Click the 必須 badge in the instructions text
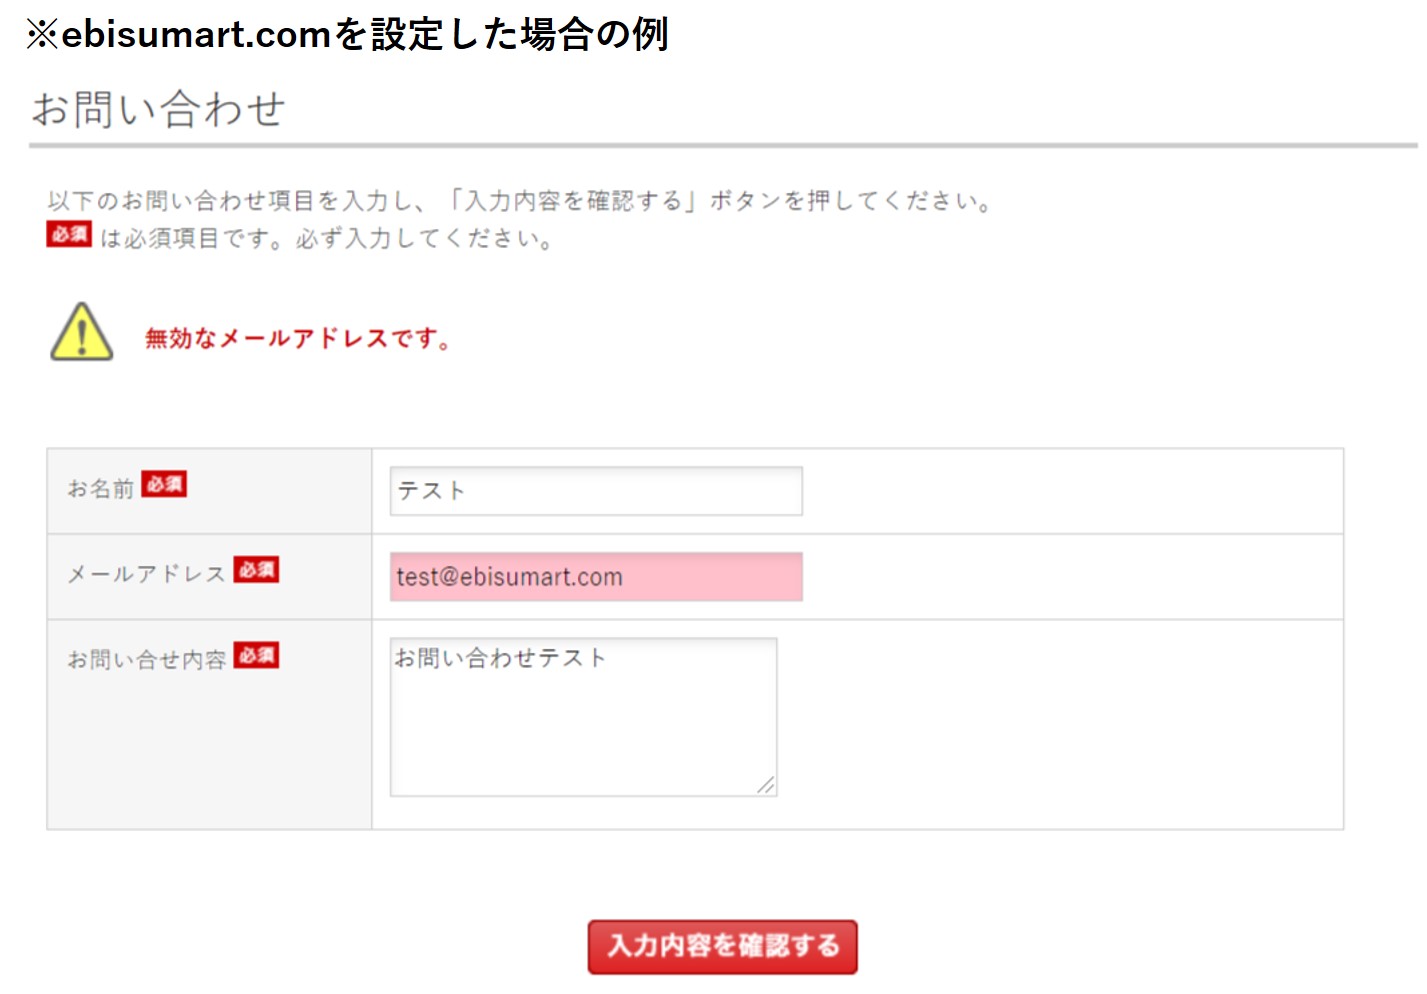 click(69, 234)
